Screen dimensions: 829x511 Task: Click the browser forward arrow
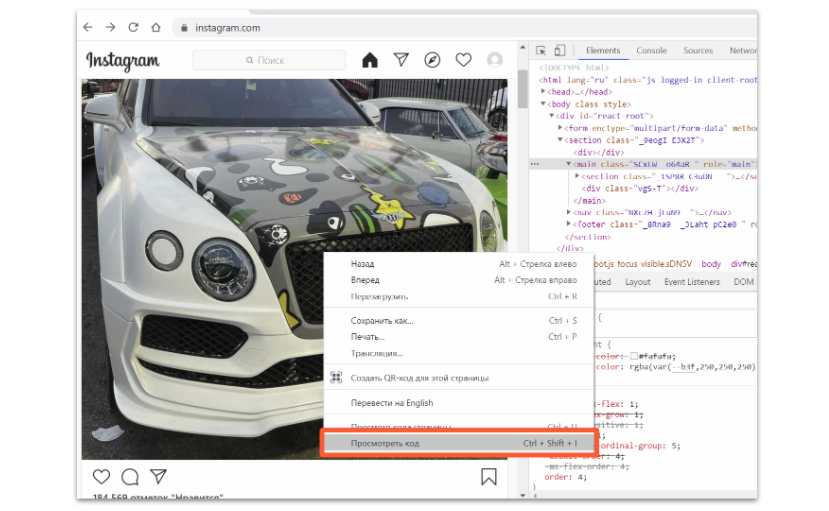110,27
